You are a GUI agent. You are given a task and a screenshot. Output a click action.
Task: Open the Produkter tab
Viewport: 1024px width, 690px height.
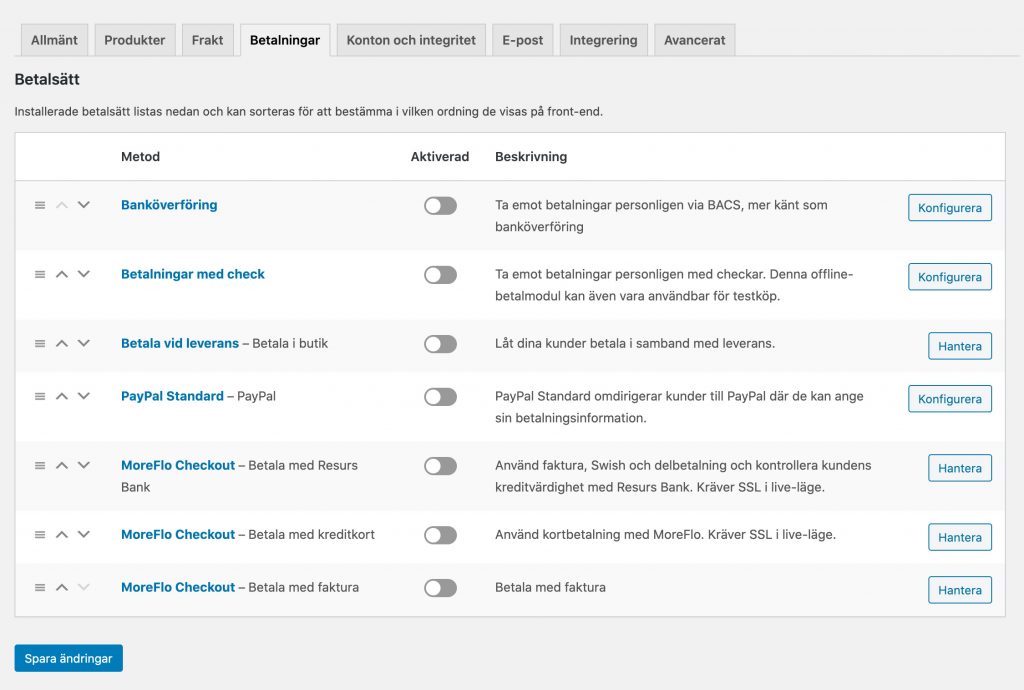click(135, 40)
